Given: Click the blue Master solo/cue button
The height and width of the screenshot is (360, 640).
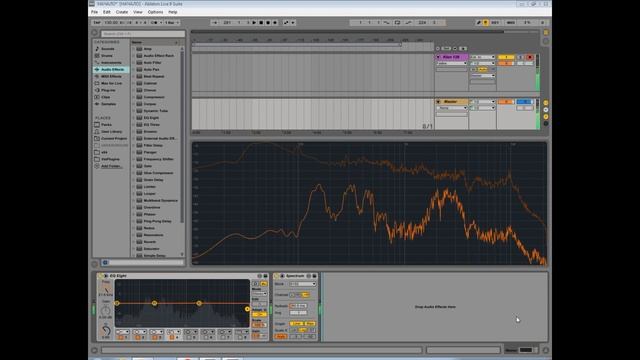Looking at the screenshot, I should (524, 102).
